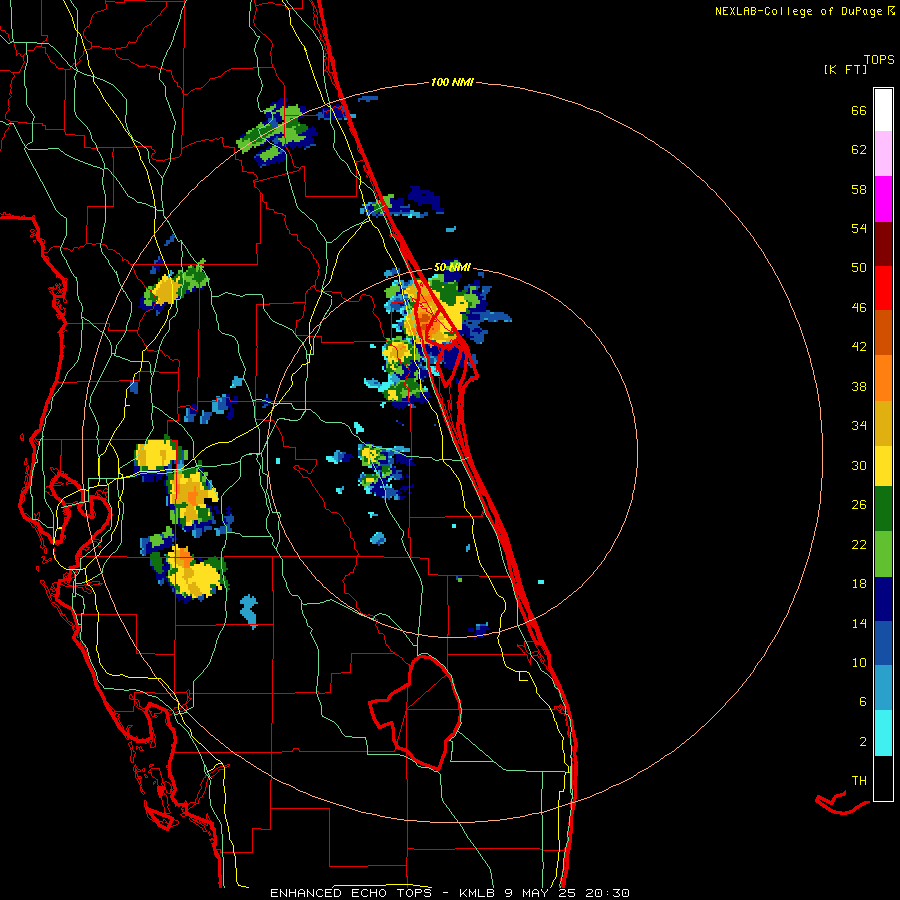Click the 6 legend value
The height and width of the screenshot is (900, 900).
(863, 701)
